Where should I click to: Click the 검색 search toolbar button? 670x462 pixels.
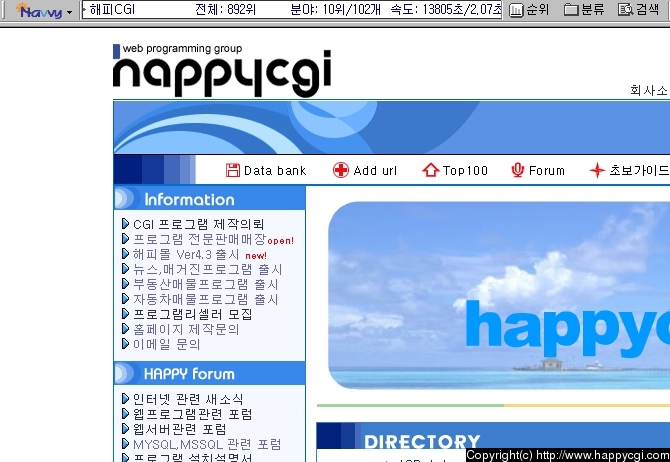tap(639, 9)
